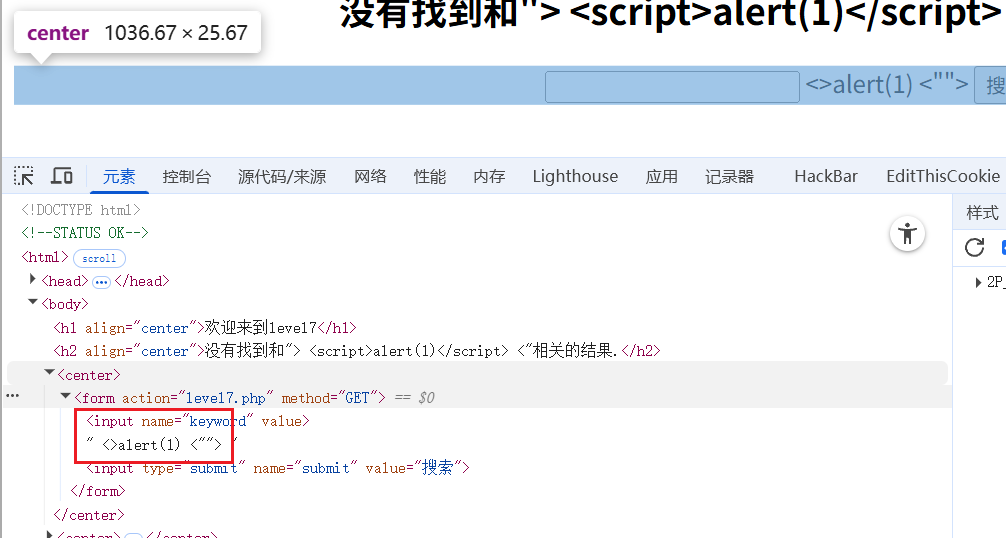The width and height of the screenshot is (1006, 538).
Task: Open the 控制台 tab
Action: pyautogui.click(x=187, y=176)
